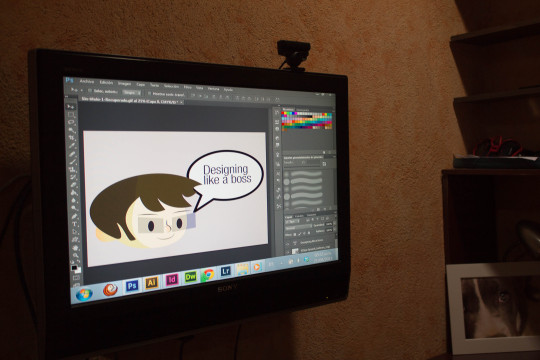Enable Mostrar contr. transf. checkbox
Screen dimensions: 540x360
point(149,93)
